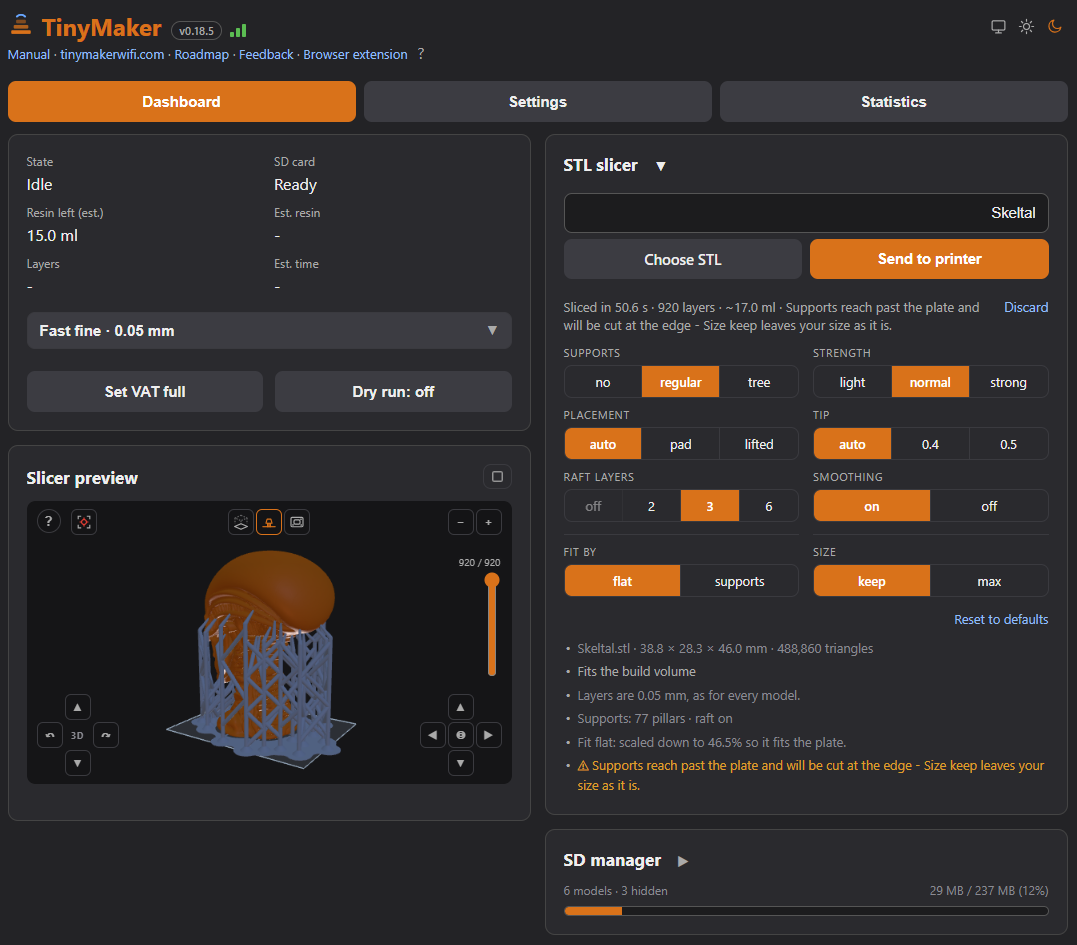Pan left with the left arrow button
This screenshot has height=945, width=1077.
tap(433, 735)
